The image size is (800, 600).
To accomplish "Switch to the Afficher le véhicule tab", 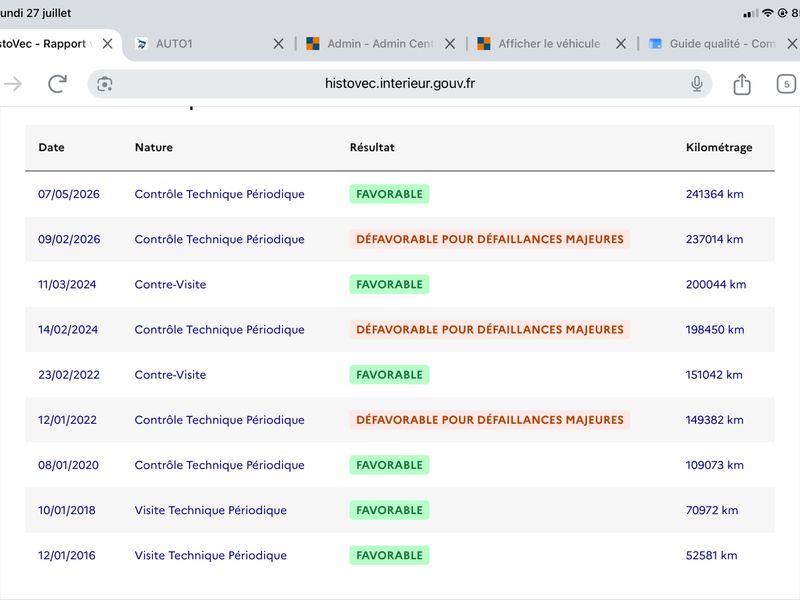I will coord(549,44).
